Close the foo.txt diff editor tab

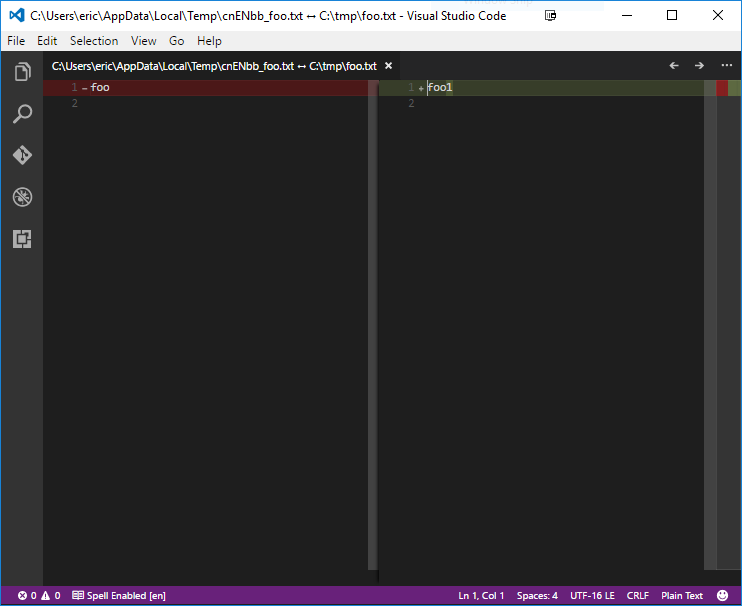pos(389,66)
